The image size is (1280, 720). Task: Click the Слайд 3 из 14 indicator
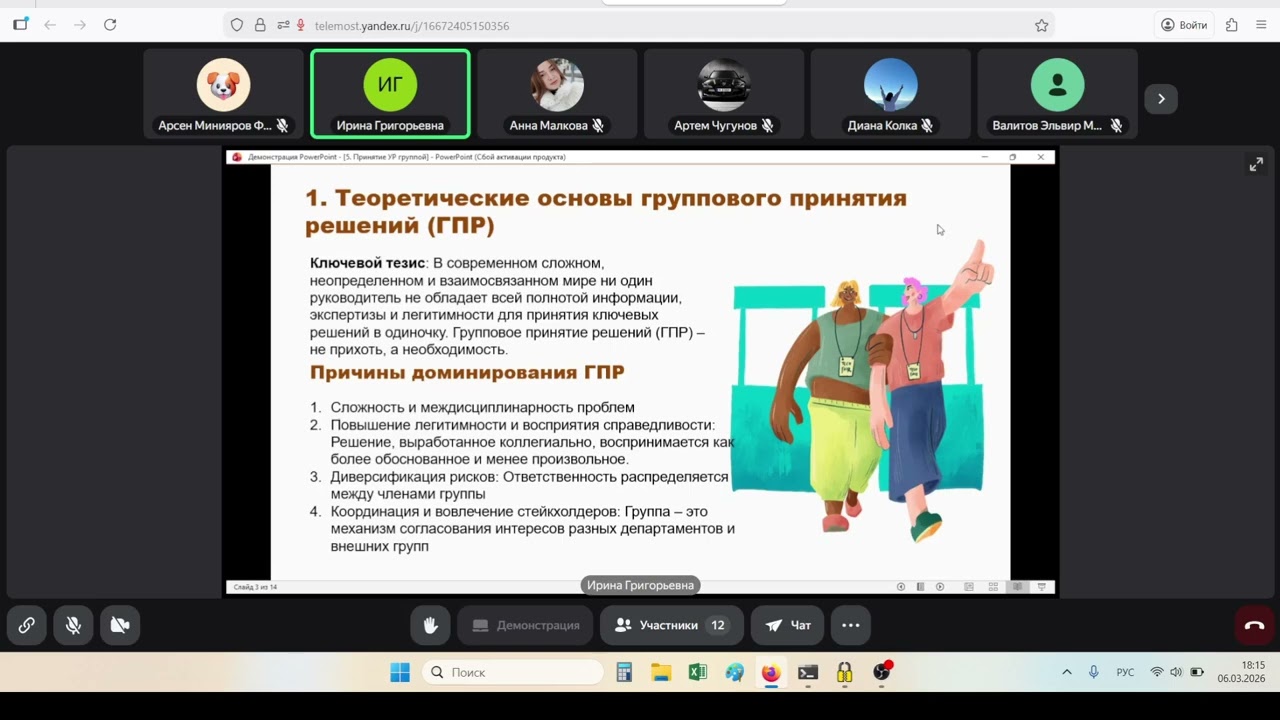[255, 587]
